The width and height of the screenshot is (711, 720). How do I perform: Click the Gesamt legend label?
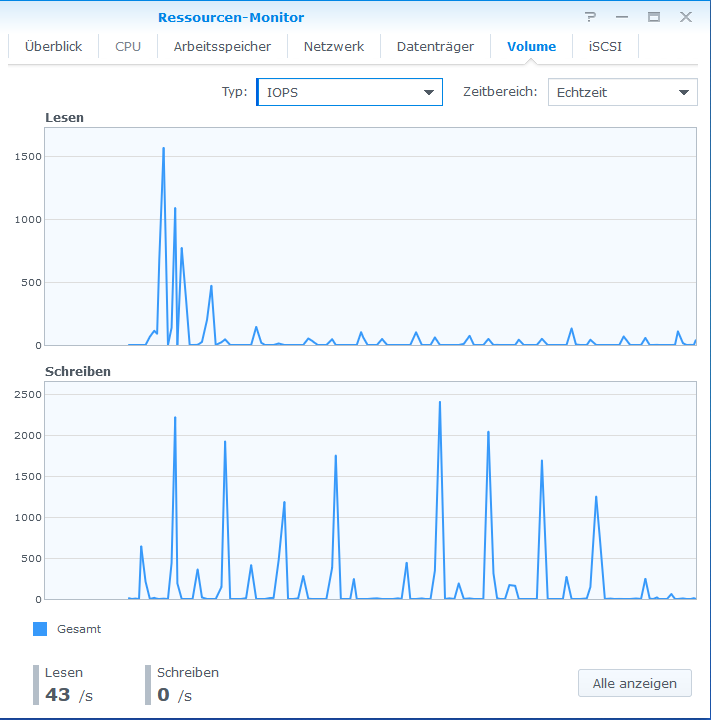point(79,629)
